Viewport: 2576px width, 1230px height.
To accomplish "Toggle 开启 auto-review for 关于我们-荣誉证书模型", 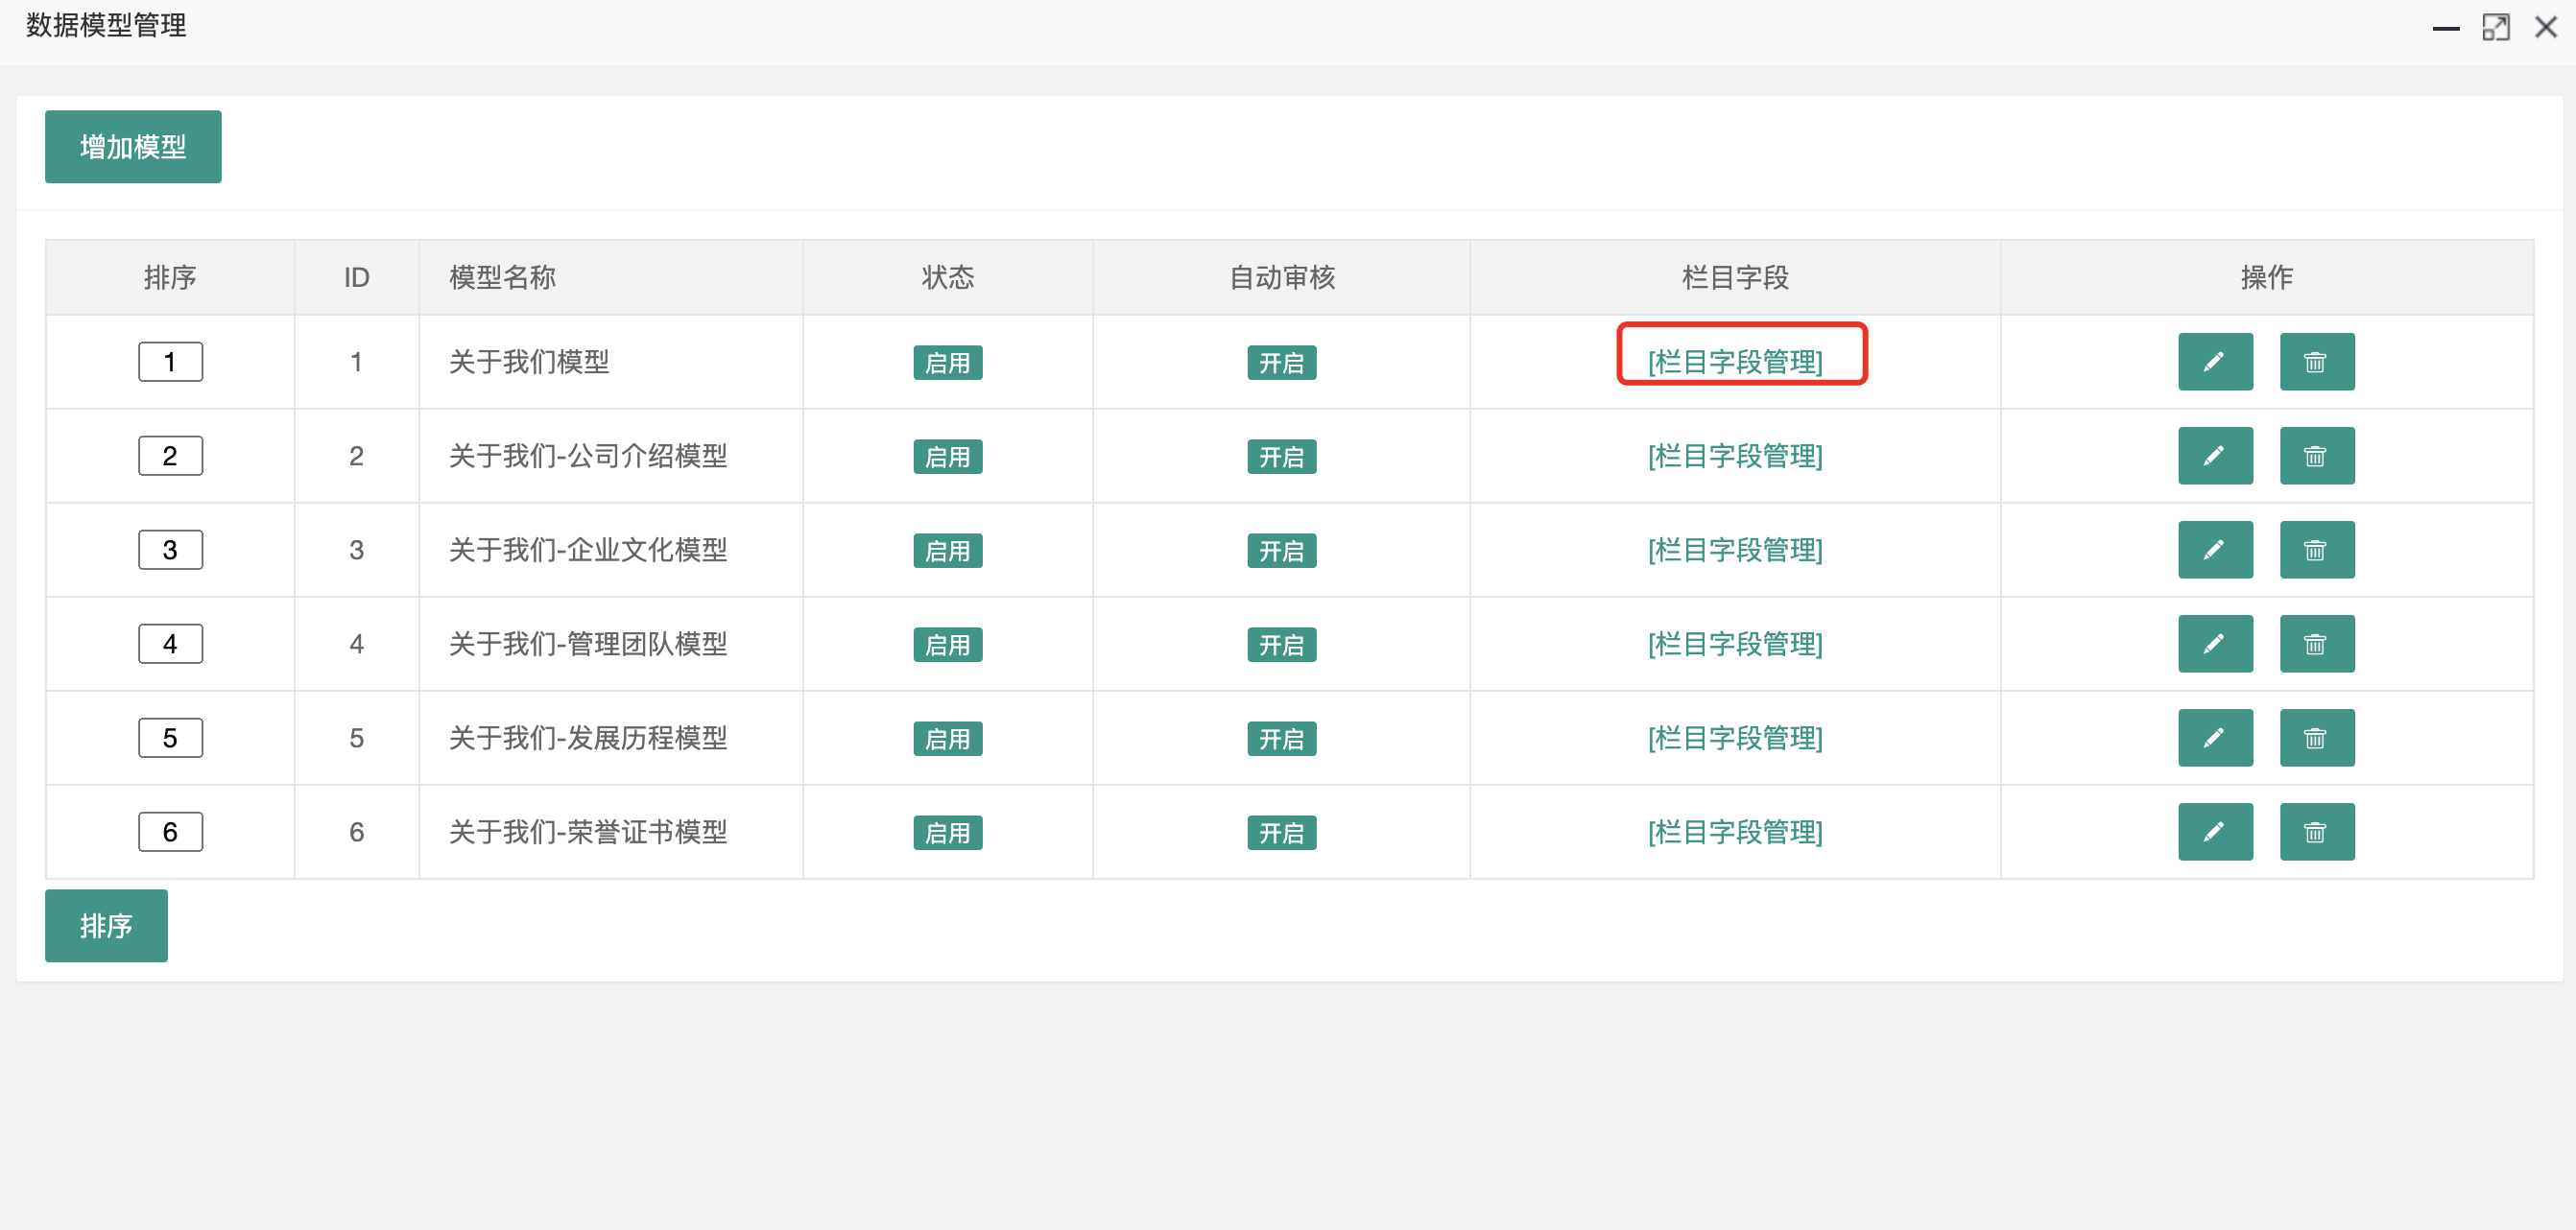I will [1281, 833].
